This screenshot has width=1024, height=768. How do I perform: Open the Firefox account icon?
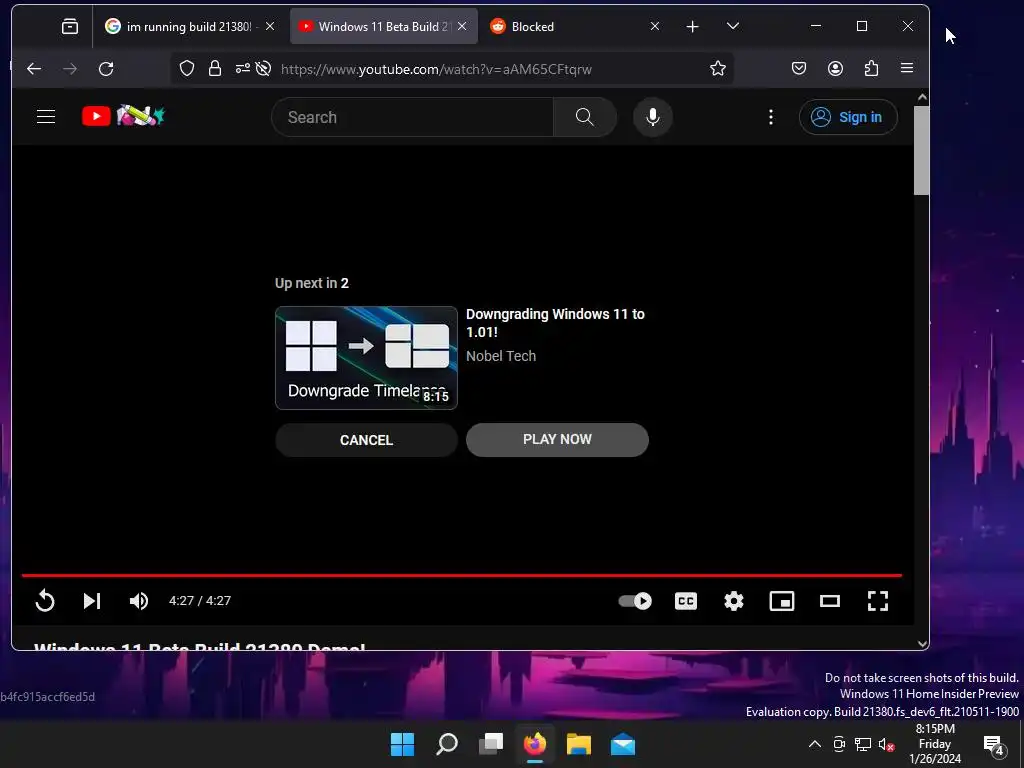pyautogui.click(x=835, y=69)
